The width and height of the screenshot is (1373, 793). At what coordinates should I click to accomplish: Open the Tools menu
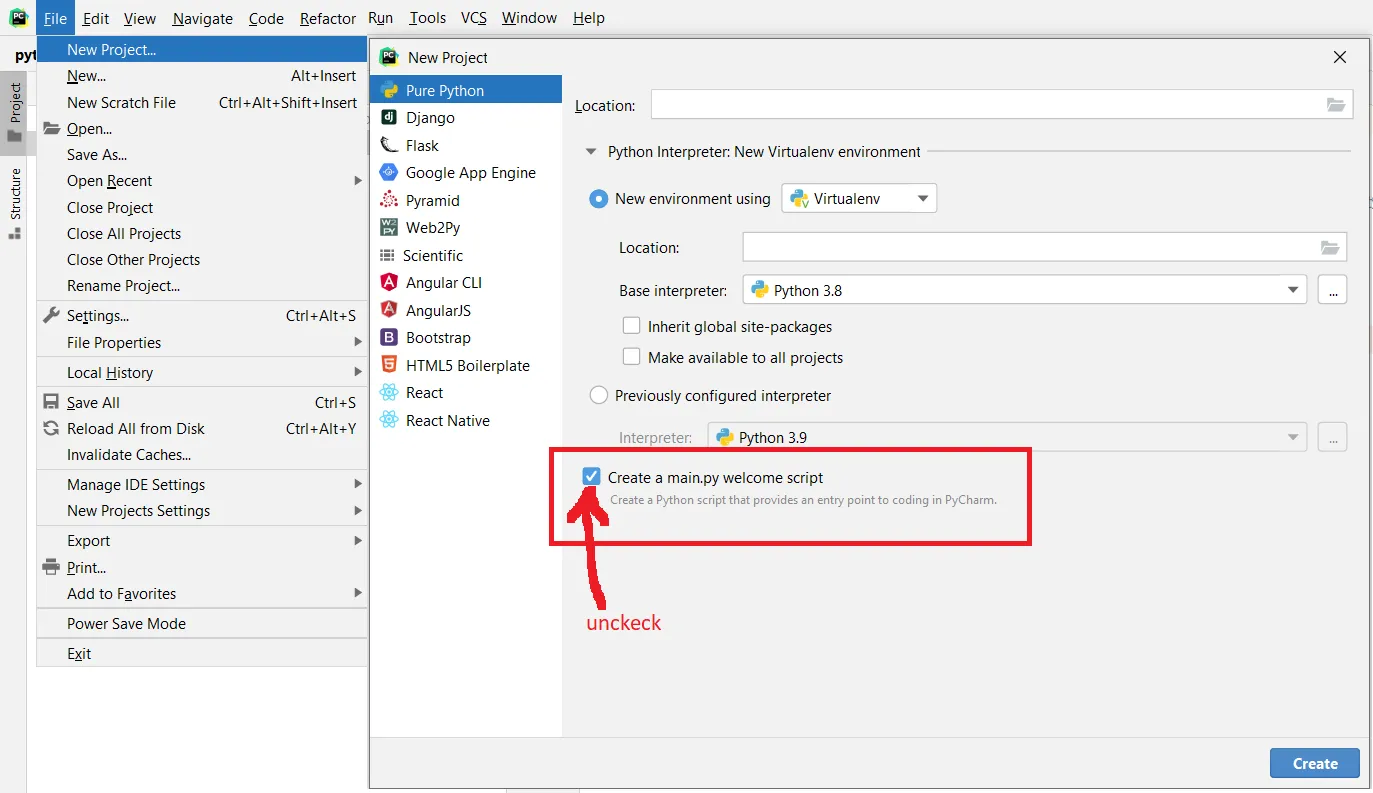427,18
